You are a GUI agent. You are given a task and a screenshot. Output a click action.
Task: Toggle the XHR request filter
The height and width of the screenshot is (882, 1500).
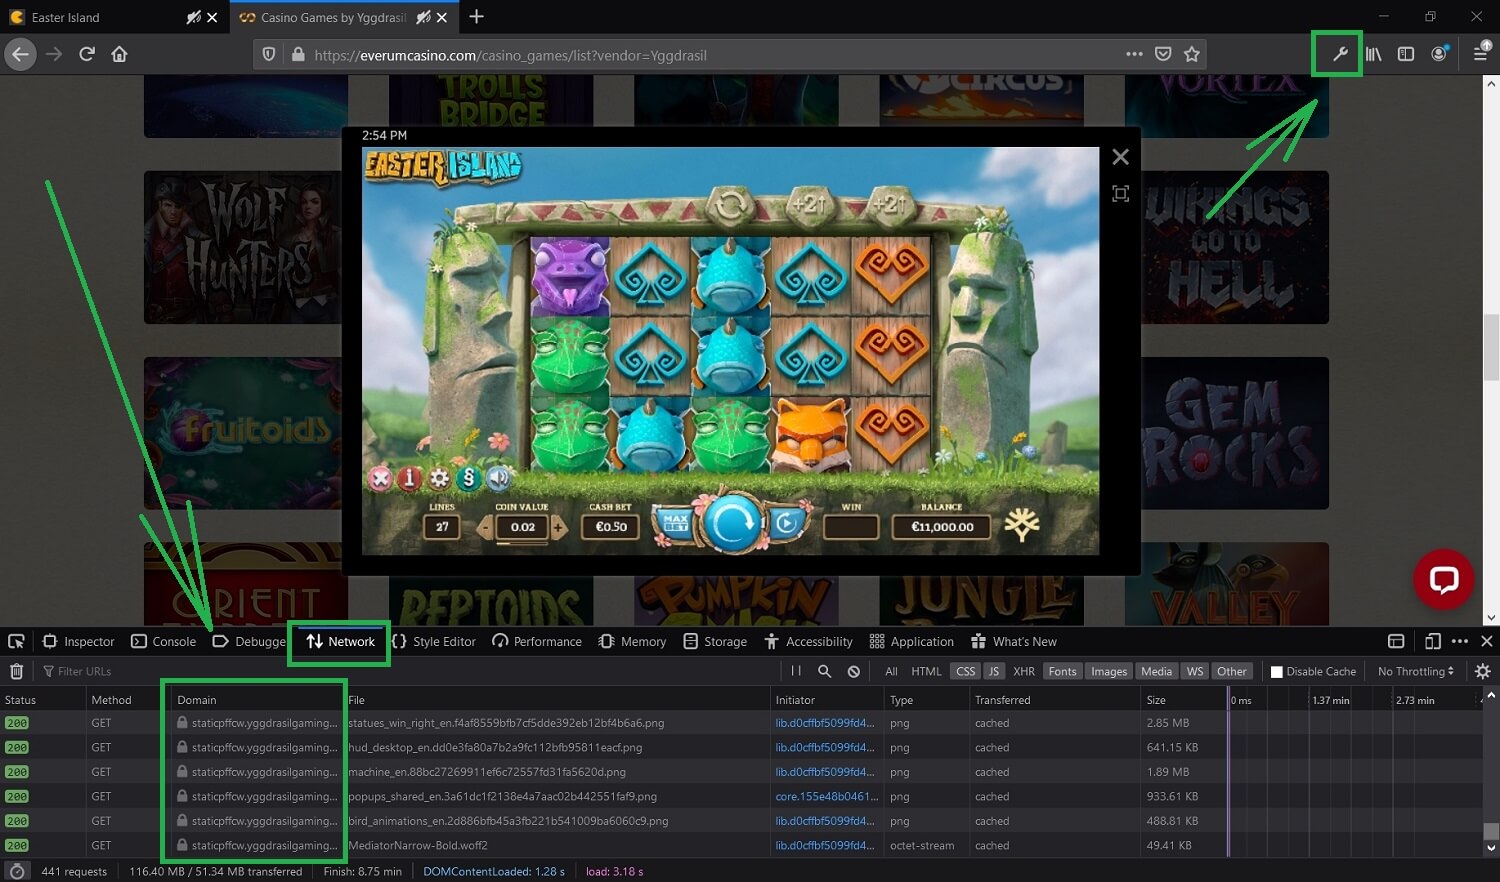point(1024,671)
